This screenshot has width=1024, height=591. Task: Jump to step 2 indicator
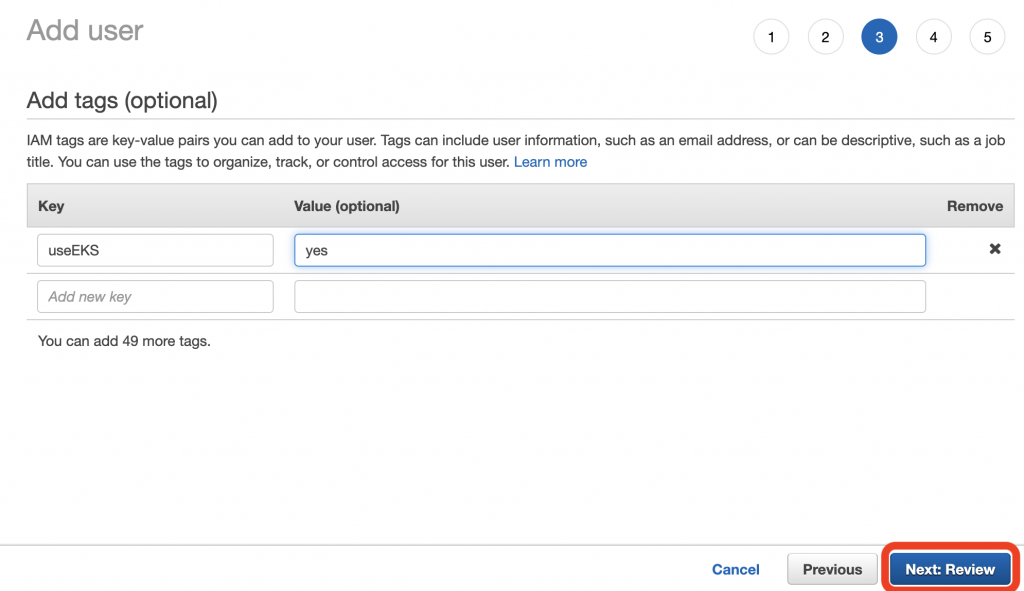[x=825, y=38]
